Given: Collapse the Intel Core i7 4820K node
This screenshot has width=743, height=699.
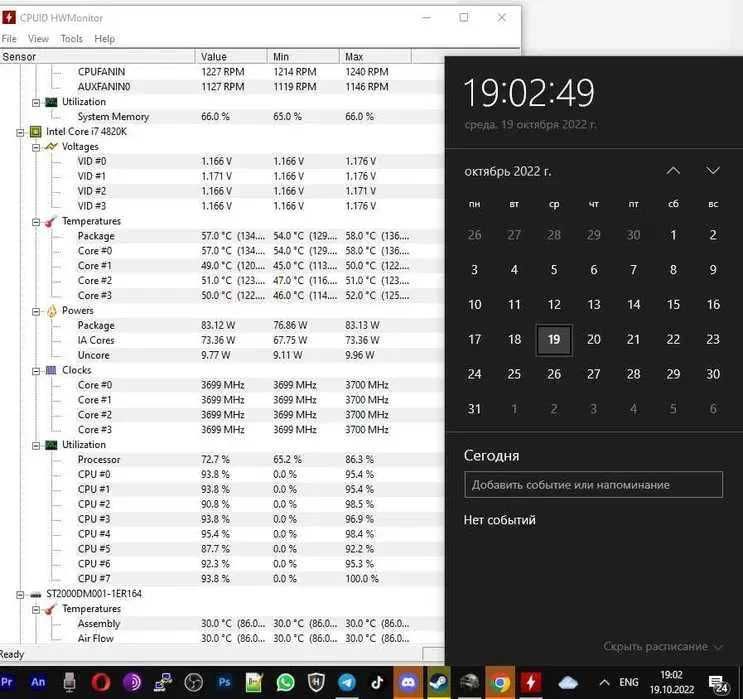Looking at the screenshot, I should click(x=20, y=132).
